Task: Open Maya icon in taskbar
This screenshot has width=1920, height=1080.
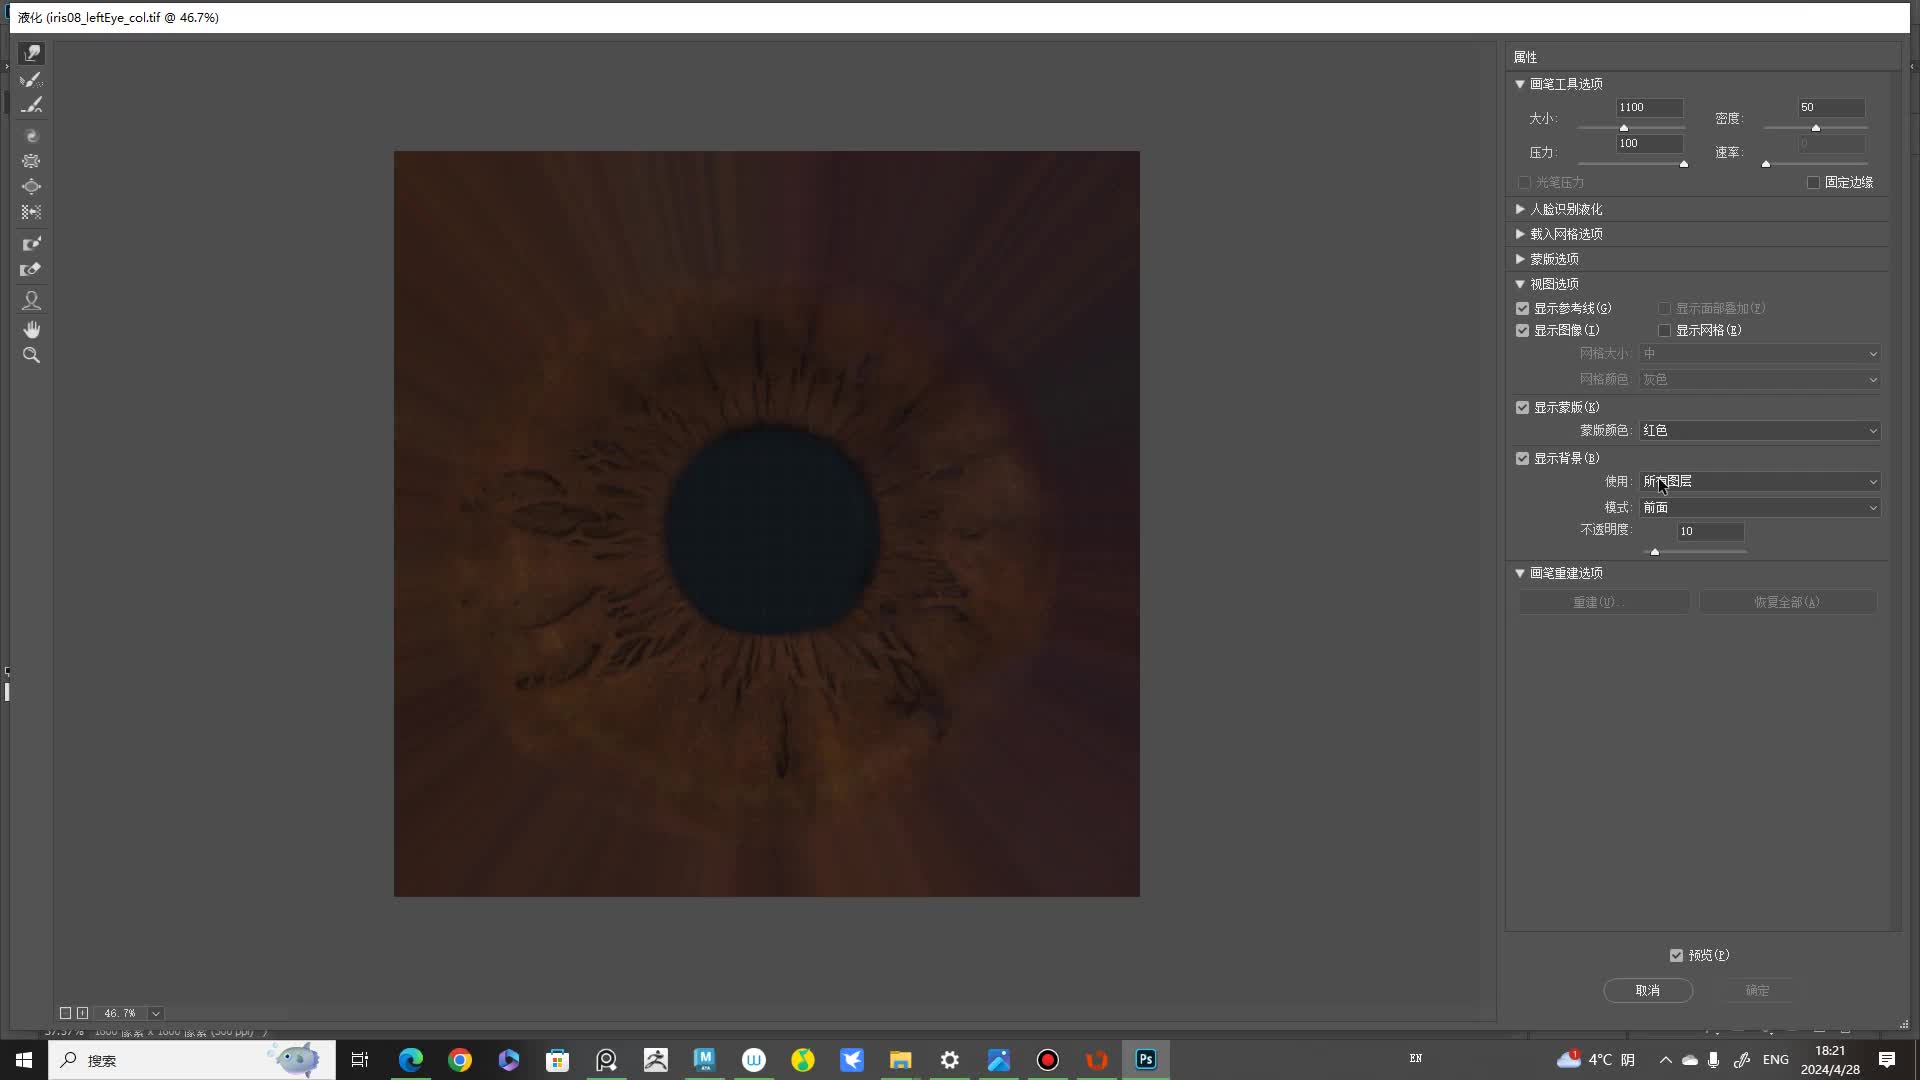Action: tap(705, 1060)
